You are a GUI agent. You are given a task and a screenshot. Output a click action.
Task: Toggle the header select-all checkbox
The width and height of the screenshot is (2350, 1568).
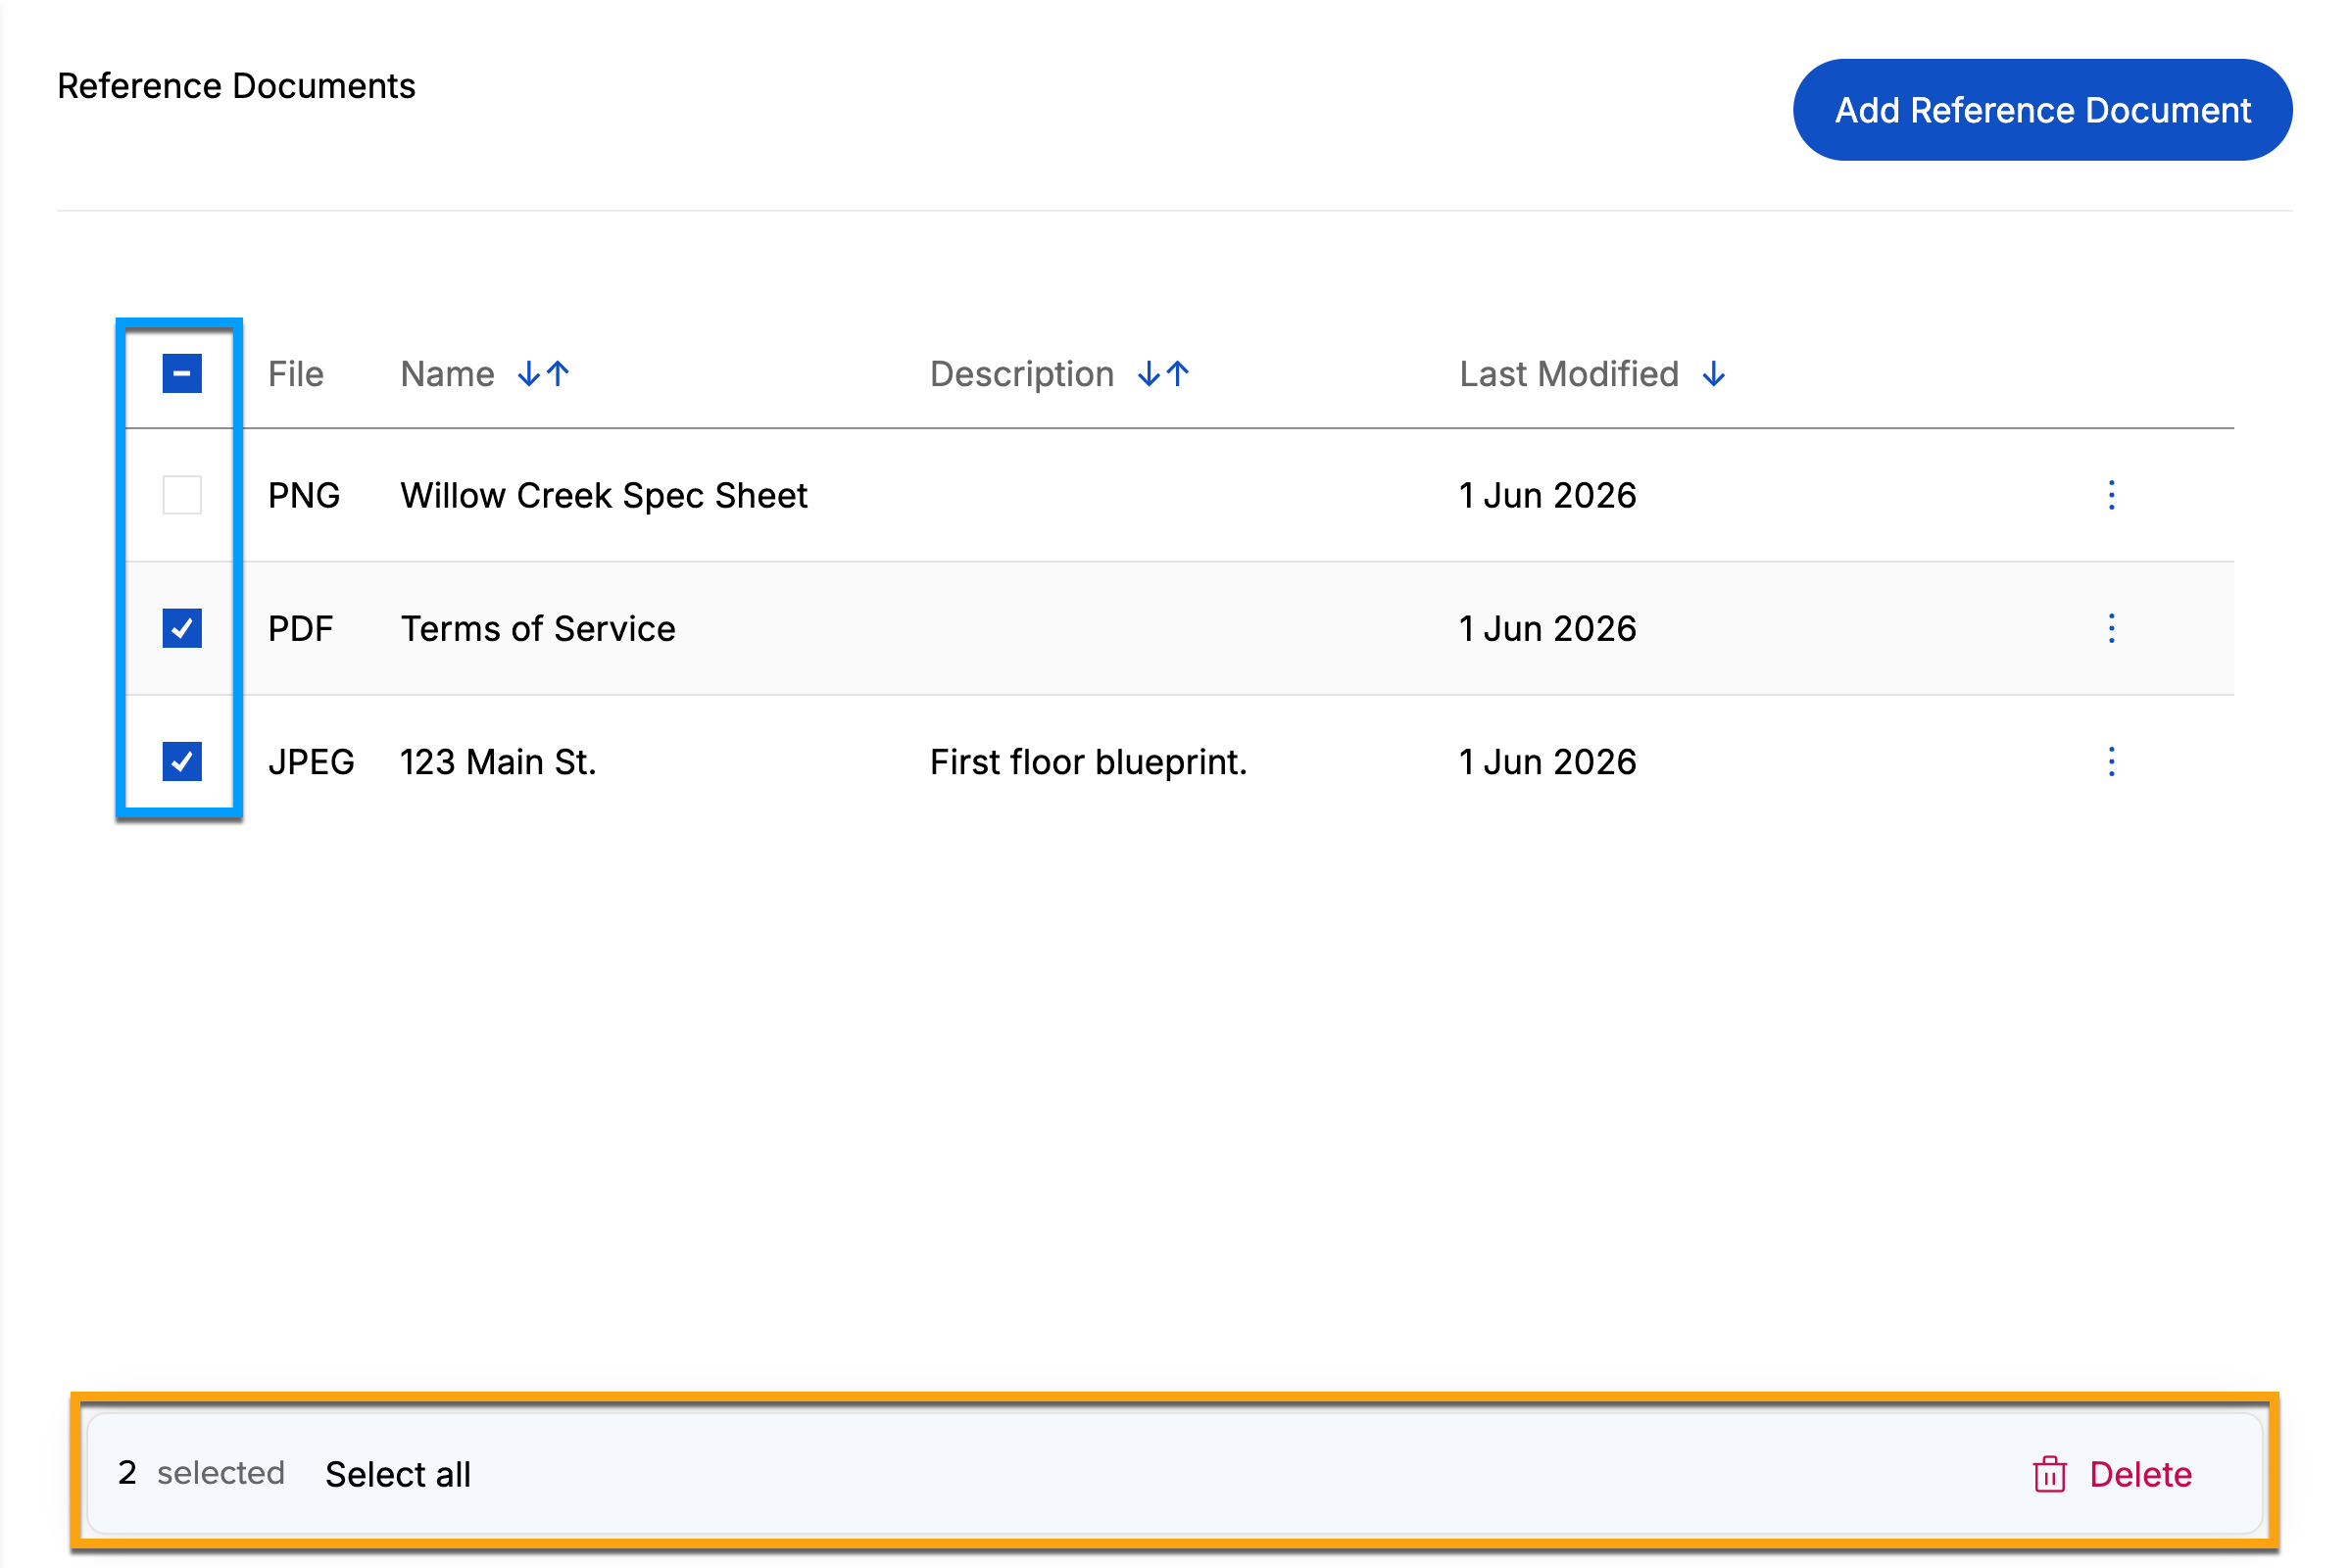182,374
